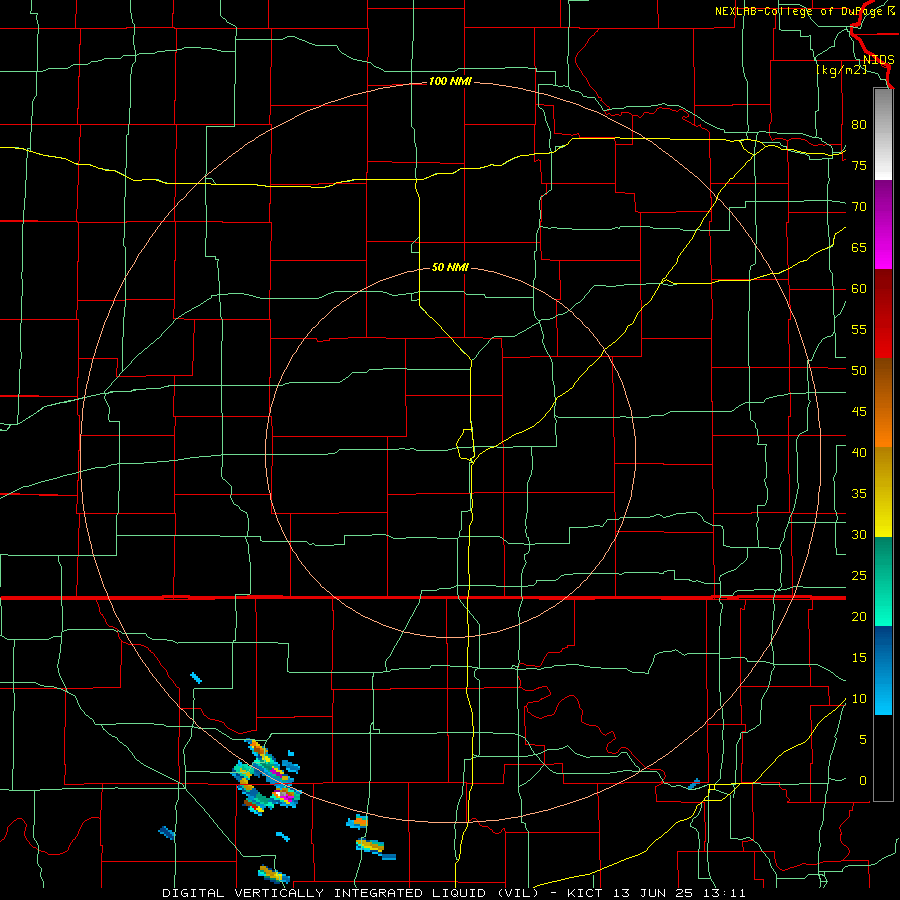Viewport: 900px width, 900px height.
Task: Click the legend value 0
Action: (863, 781)
